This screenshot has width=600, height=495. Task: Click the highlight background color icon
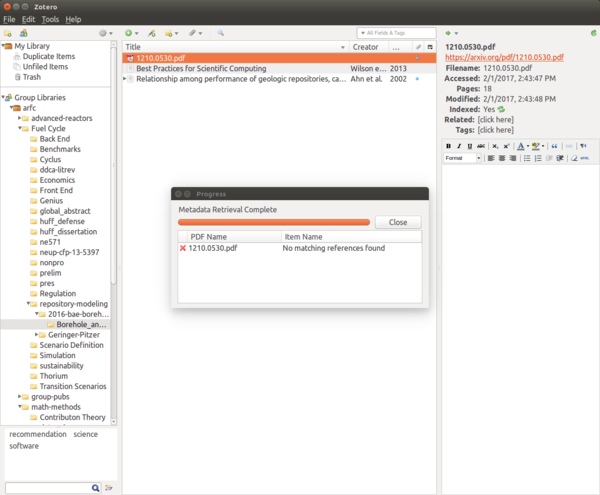(x=536, y=146)
